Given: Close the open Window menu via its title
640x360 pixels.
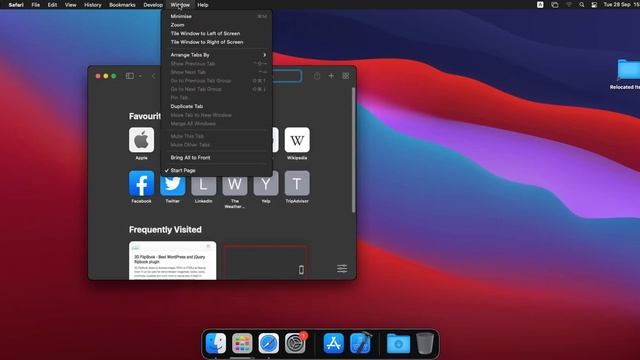Looking at the screenshot, I should pos(180,5).
